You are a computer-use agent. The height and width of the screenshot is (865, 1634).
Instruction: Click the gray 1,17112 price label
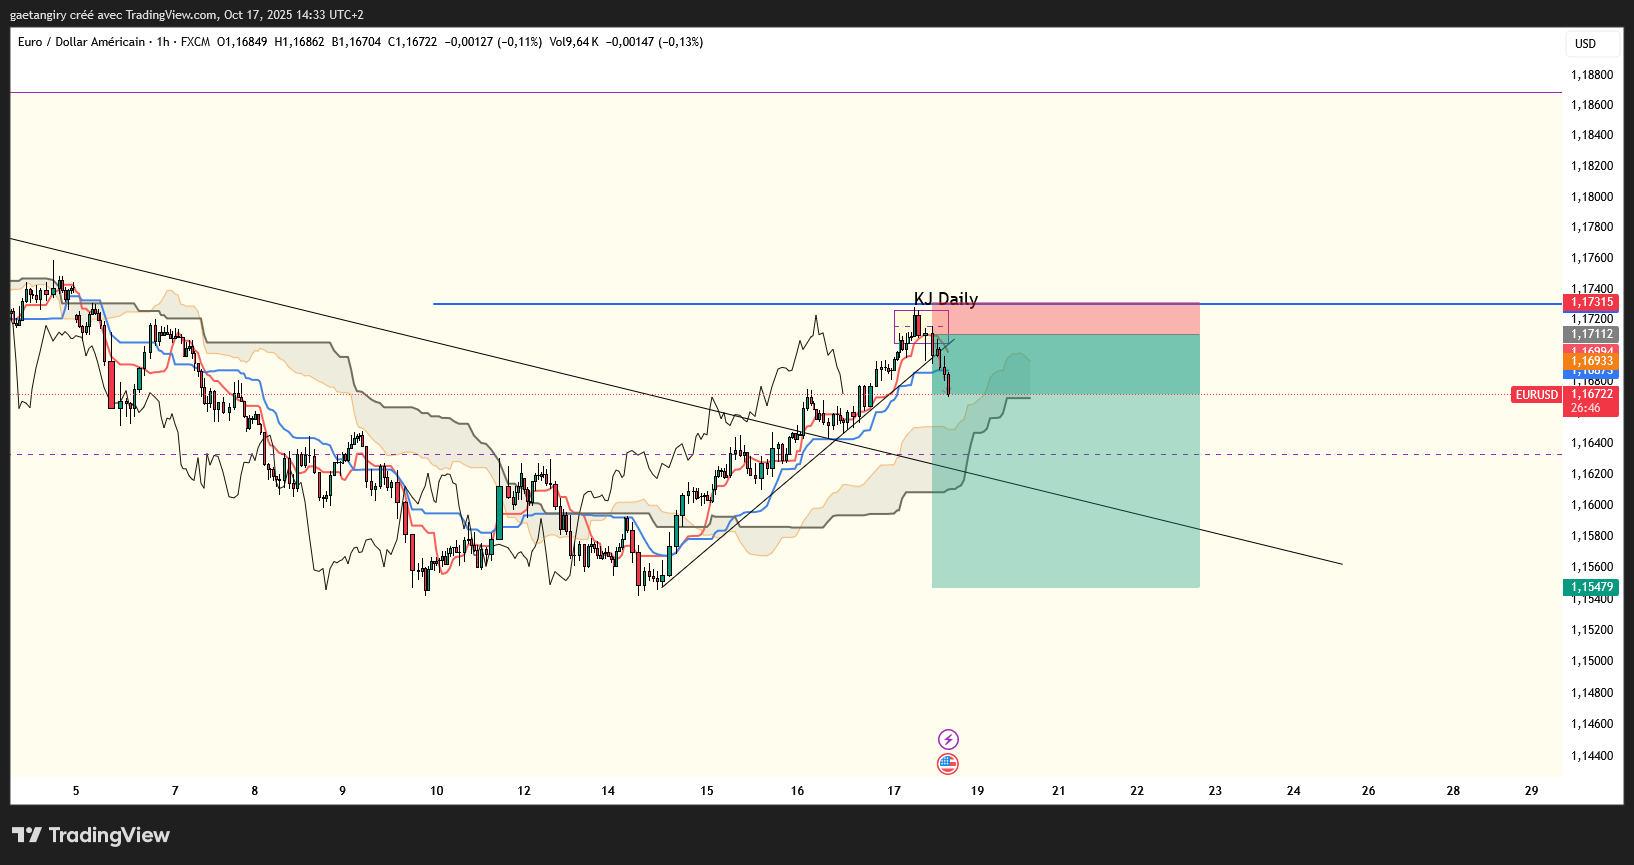[1591, 334]
